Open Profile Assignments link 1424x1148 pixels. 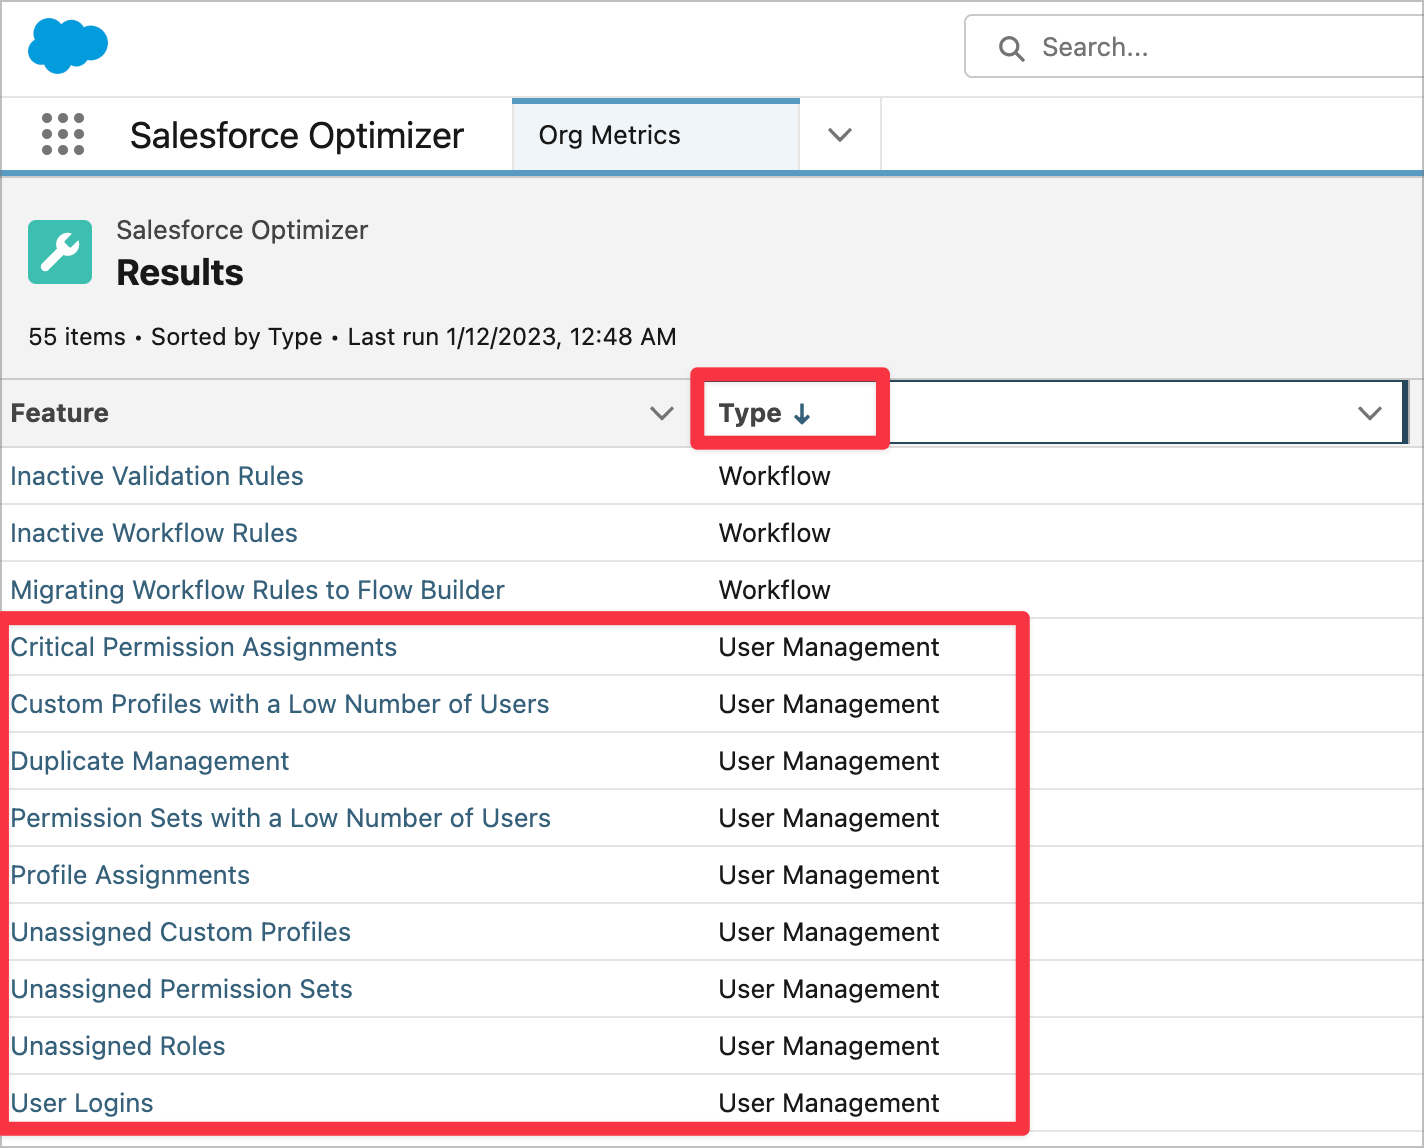click(x=130, y=875)
